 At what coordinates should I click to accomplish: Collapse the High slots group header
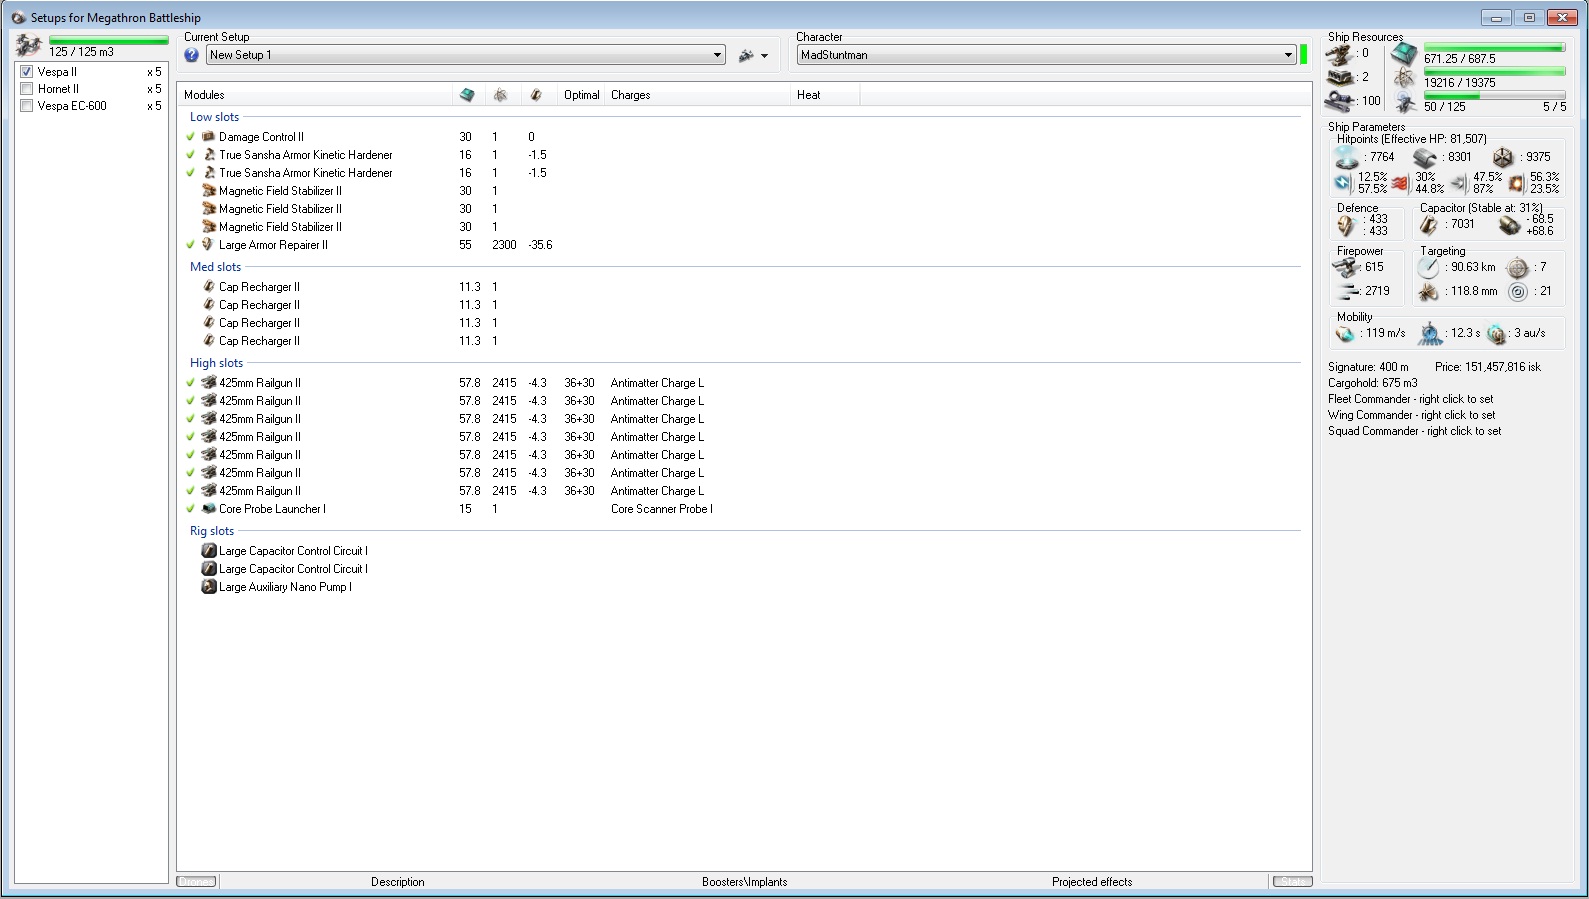[217, 363]
